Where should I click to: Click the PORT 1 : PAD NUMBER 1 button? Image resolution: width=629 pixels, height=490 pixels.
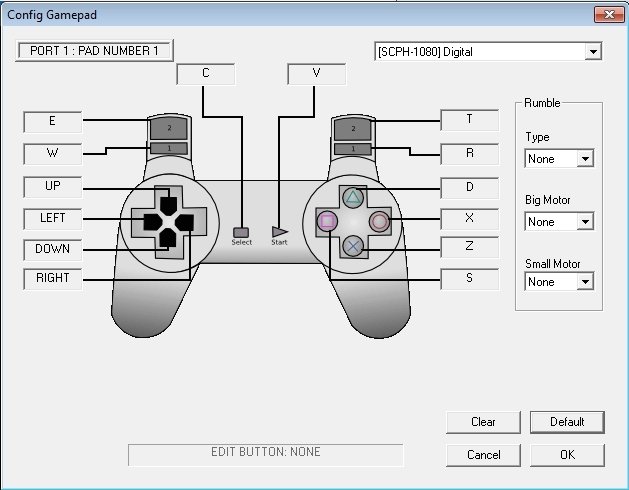coord(94,51)
